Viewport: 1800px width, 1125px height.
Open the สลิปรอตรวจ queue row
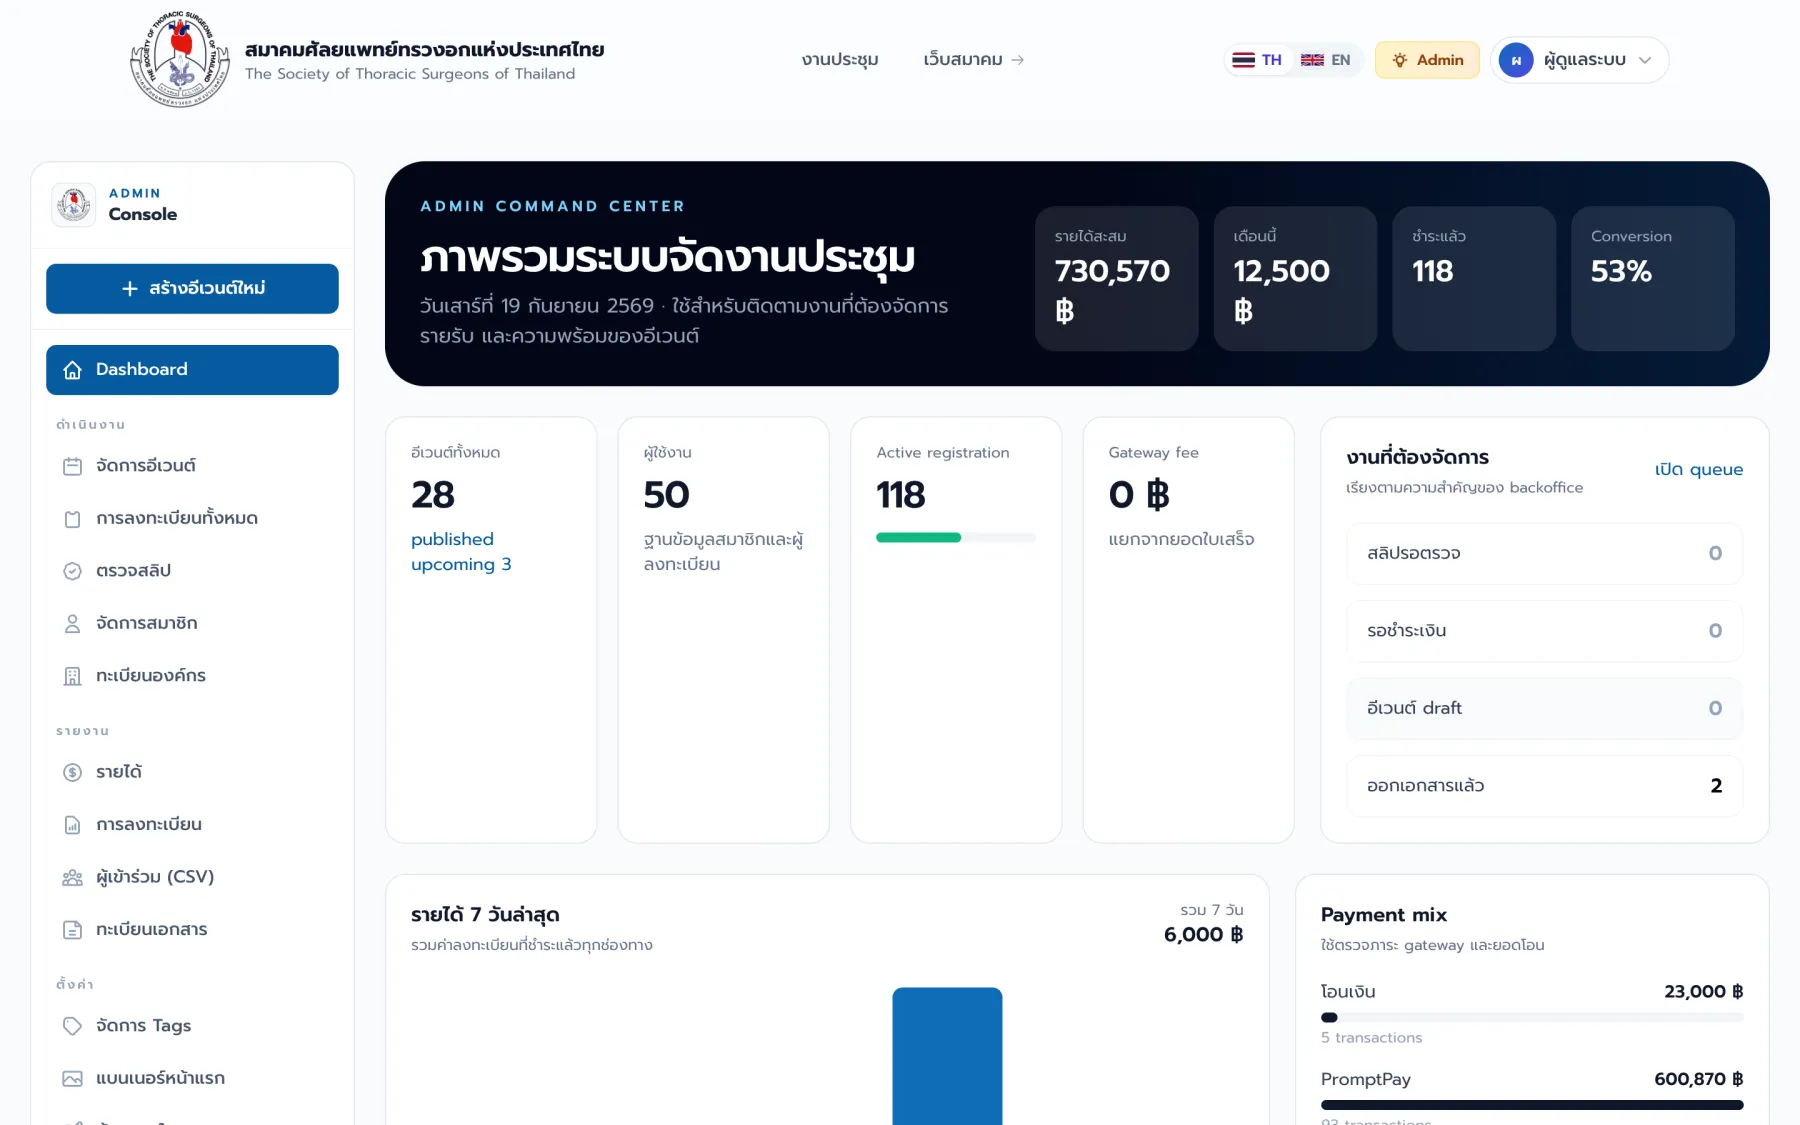[x=1544, y=554]
